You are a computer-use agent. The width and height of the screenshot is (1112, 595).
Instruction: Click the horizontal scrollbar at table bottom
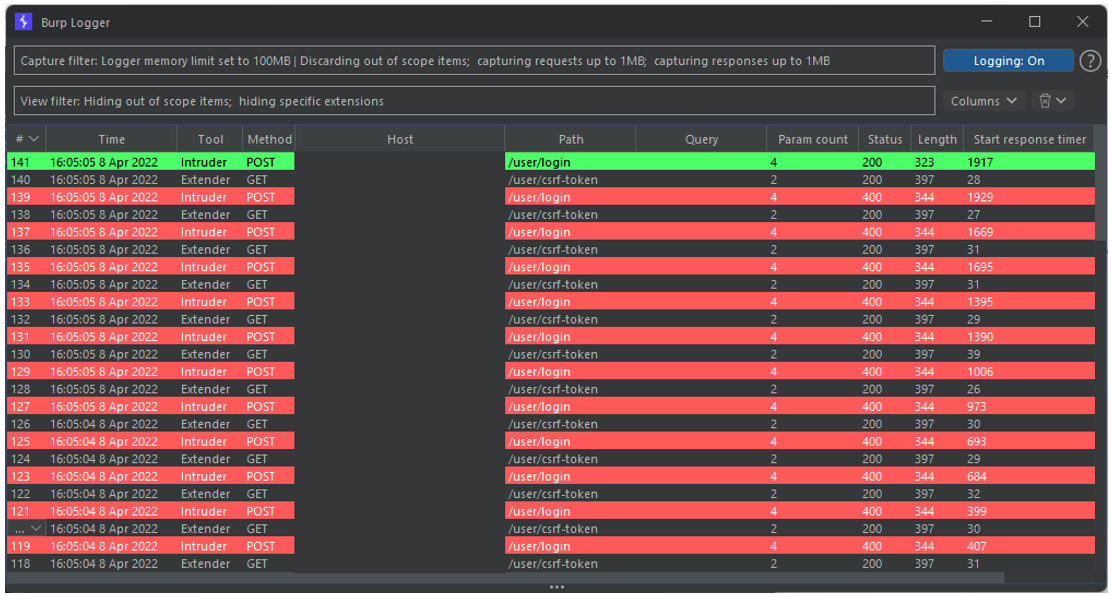pos(500,578)
